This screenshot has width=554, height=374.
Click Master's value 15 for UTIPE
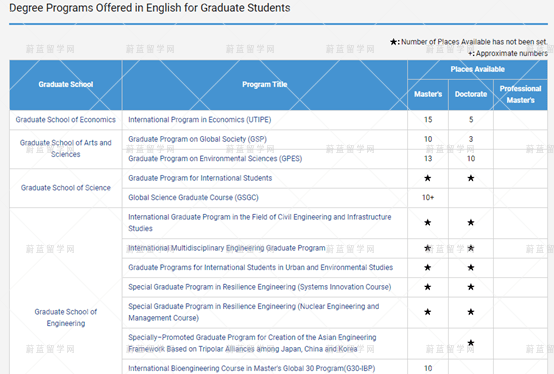click(x=428, y=120)
